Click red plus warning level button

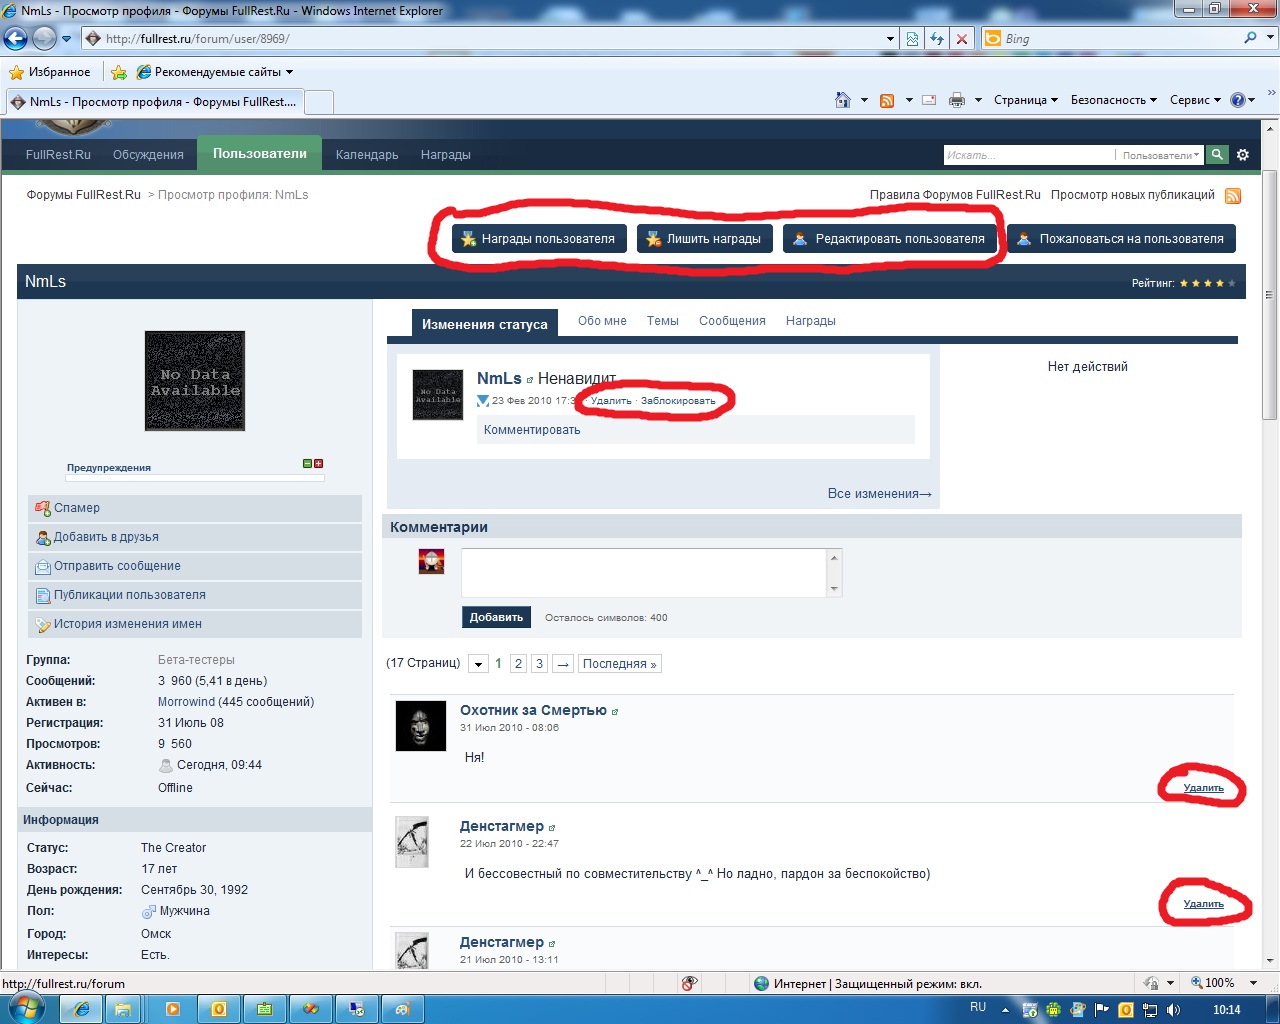(x=319, y=464)
